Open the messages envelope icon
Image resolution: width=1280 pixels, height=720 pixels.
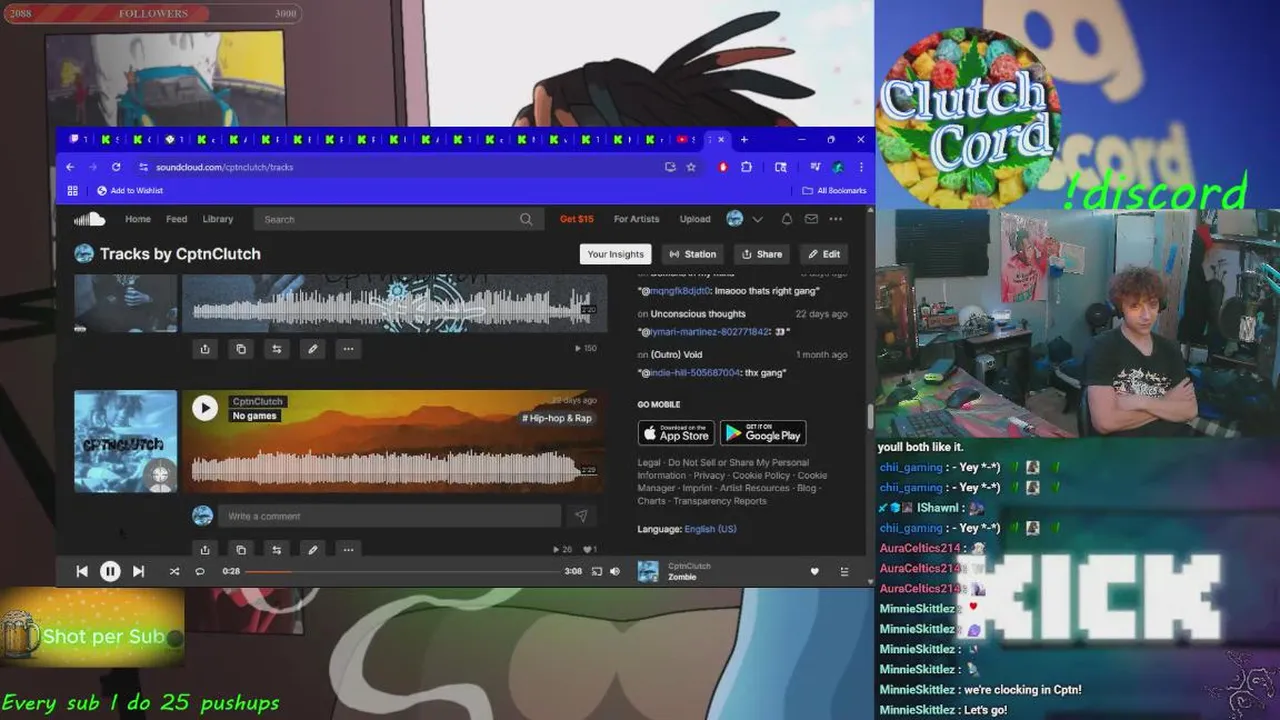point(811,219)
